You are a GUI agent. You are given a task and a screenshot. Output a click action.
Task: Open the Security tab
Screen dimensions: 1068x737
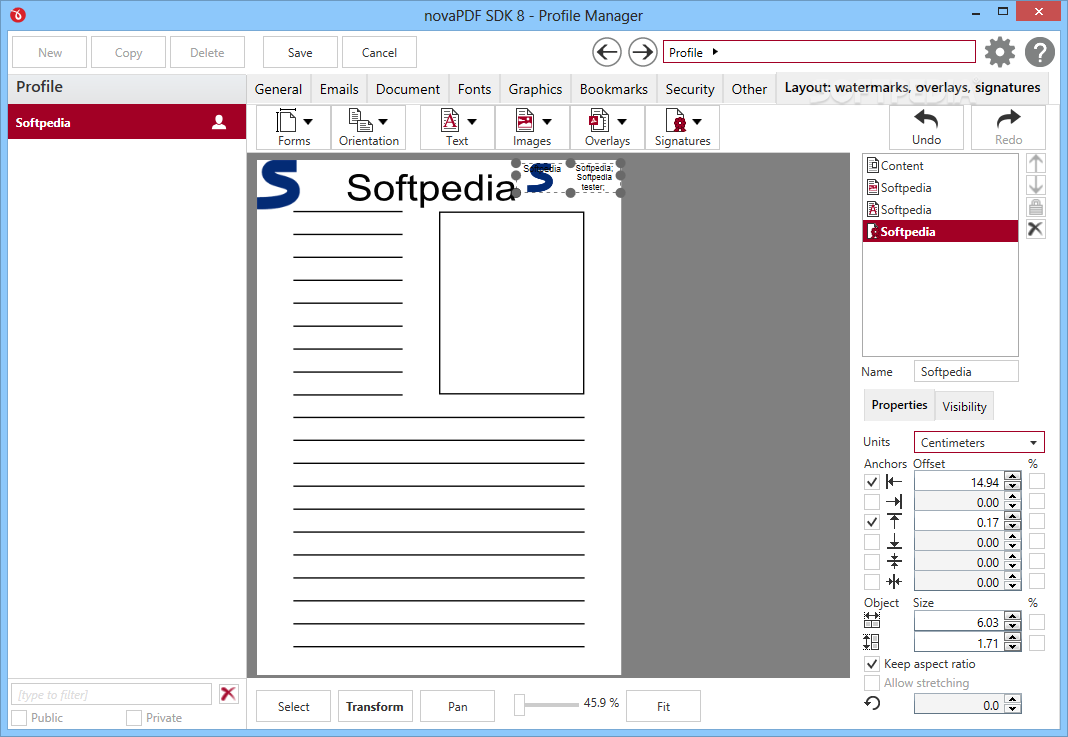tap(690, 89)
